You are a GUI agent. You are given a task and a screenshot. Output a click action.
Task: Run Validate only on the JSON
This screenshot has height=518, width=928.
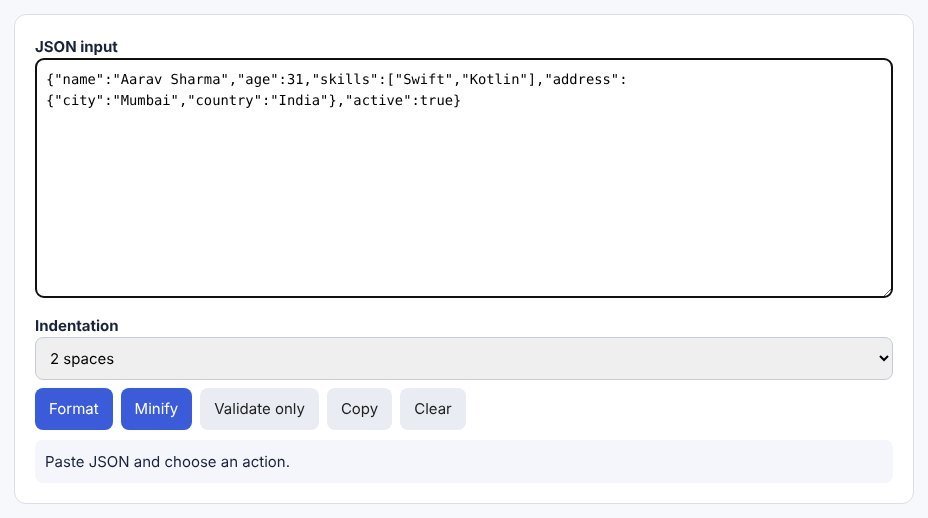pyautogui.click(x=259, y=409)
